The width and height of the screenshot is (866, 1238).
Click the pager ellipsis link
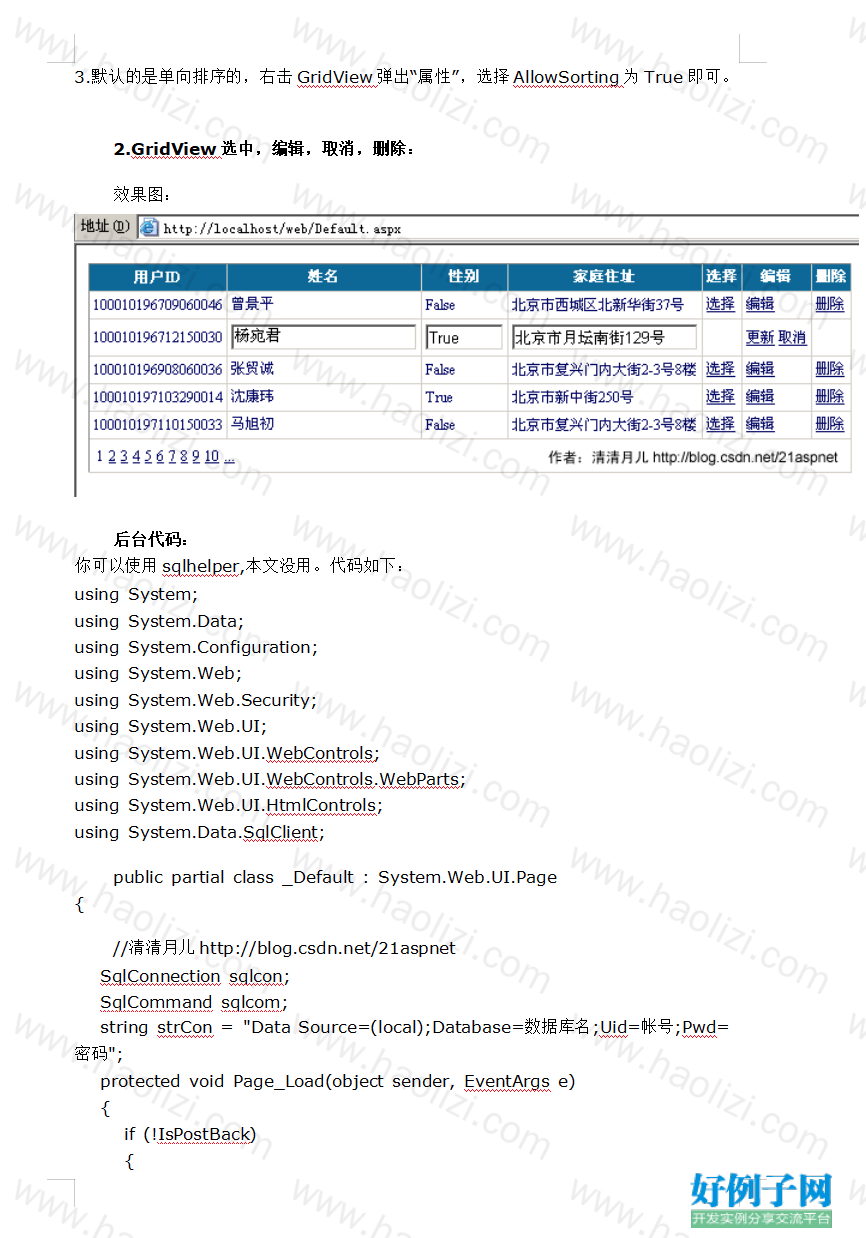pos(229,457)
